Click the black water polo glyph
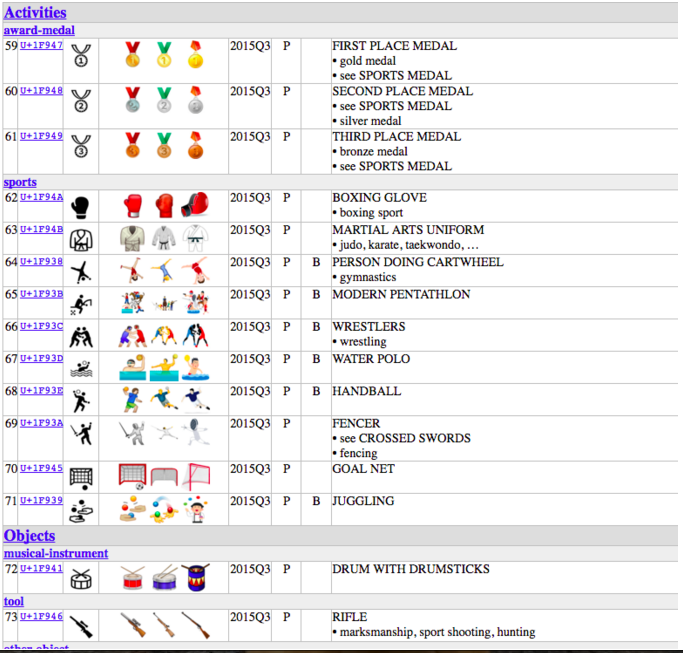Viewport: 683px width, 653px height. (x=82, y=368)
